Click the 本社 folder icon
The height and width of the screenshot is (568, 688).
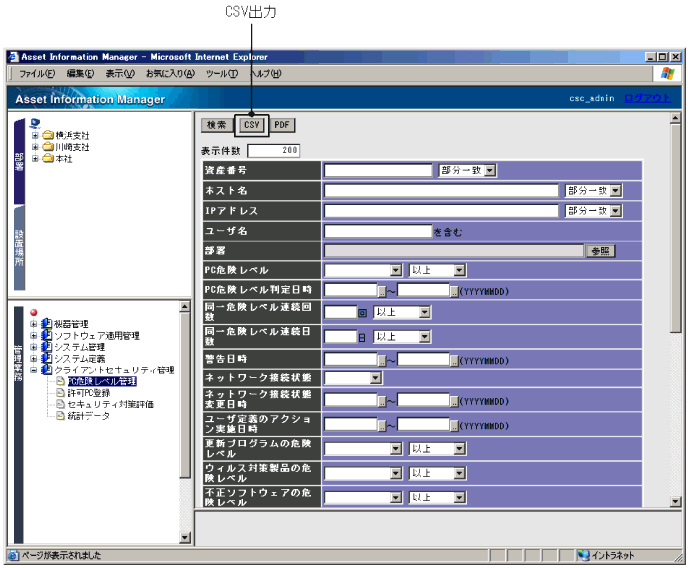point(48,159)
